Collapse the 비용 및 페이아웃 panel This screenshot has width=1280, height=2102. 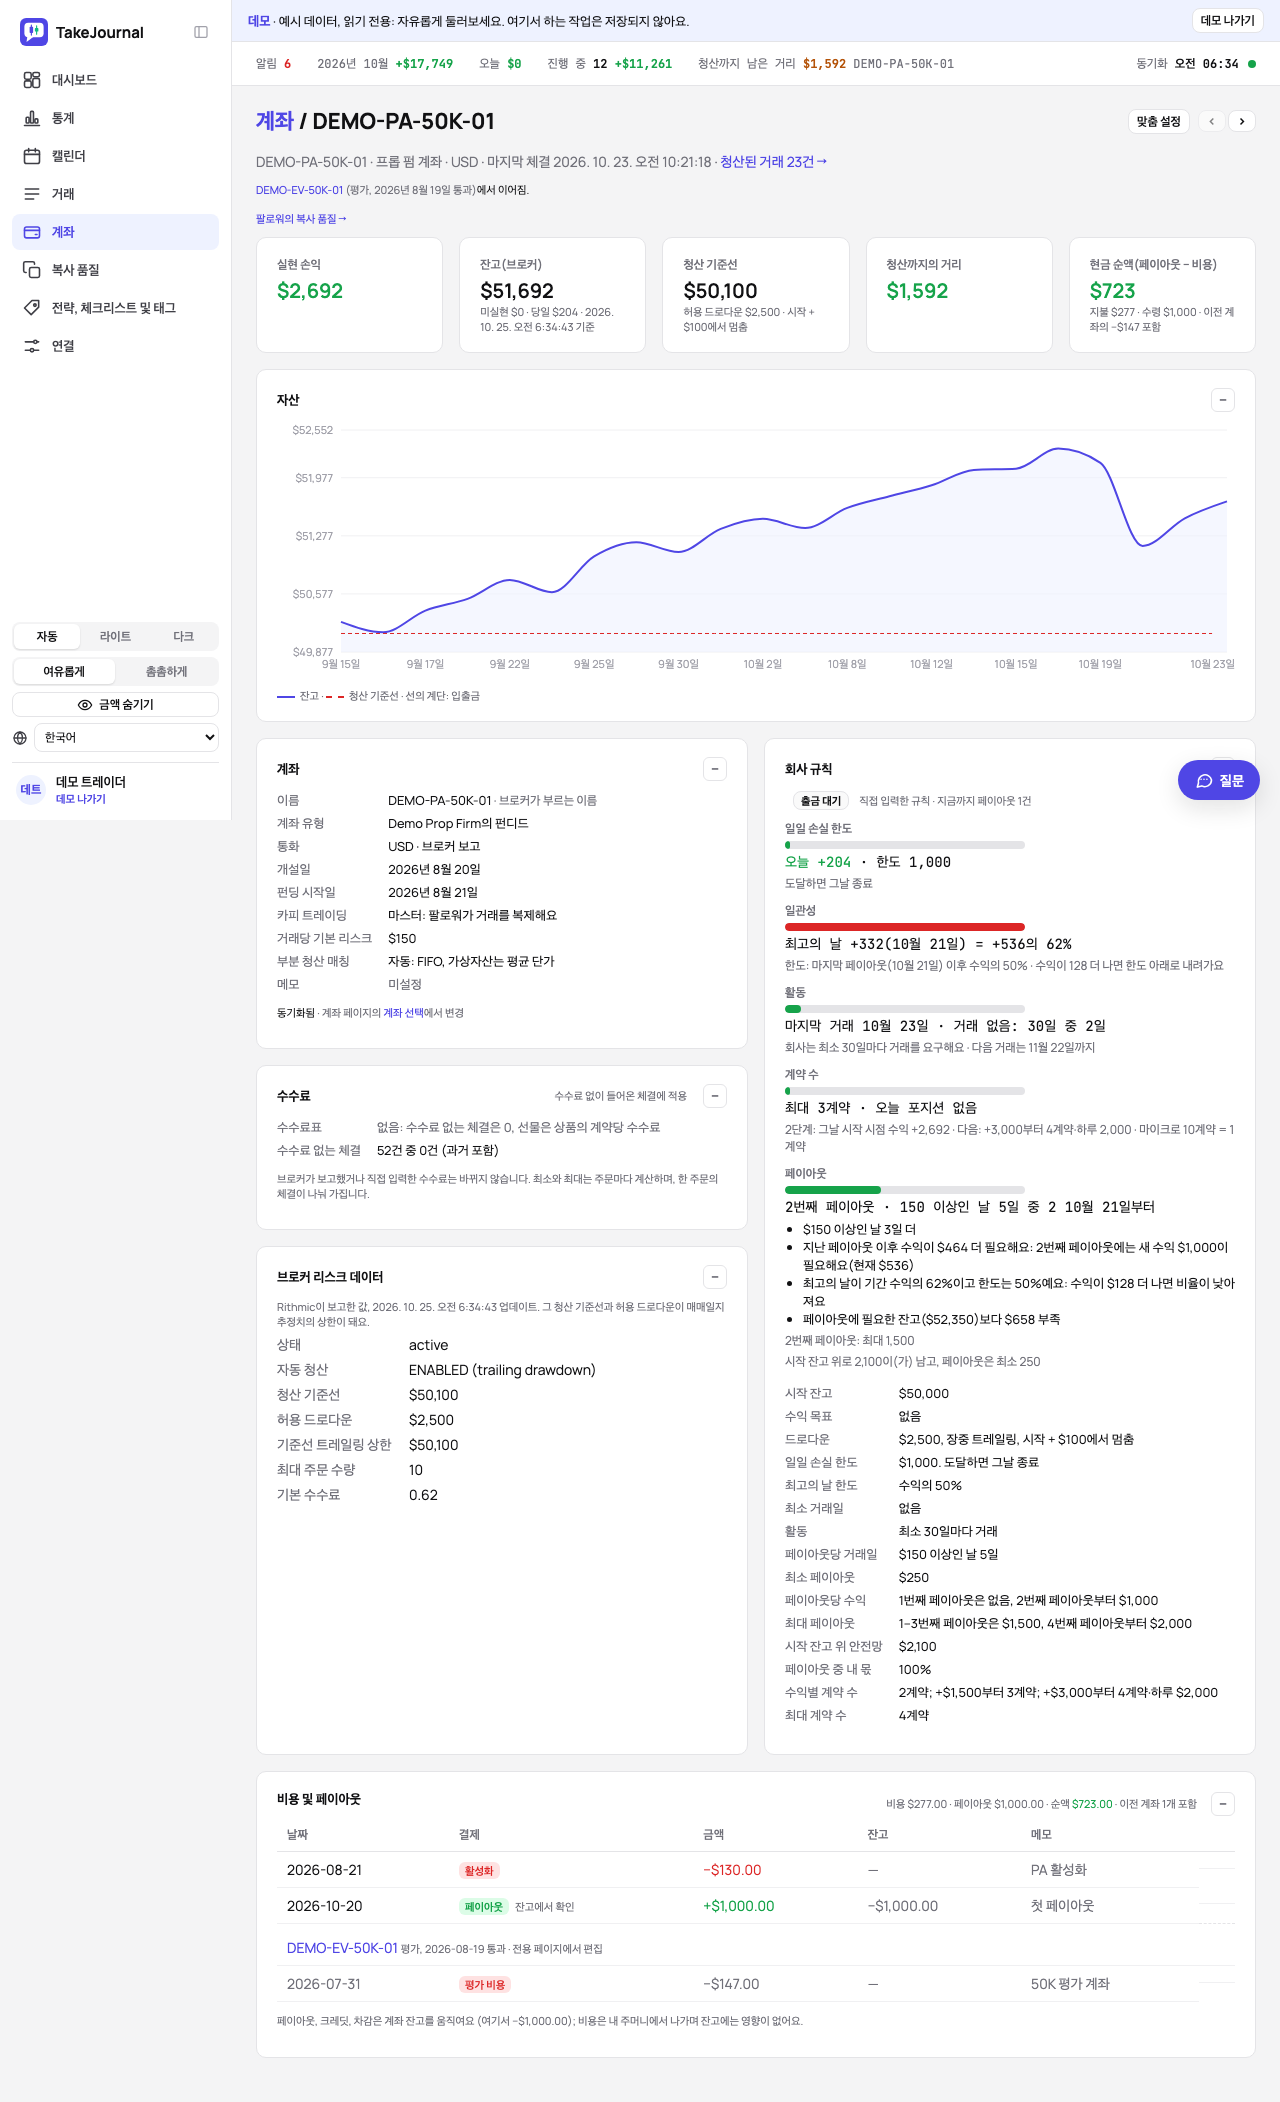(x=1223, y=1804)
